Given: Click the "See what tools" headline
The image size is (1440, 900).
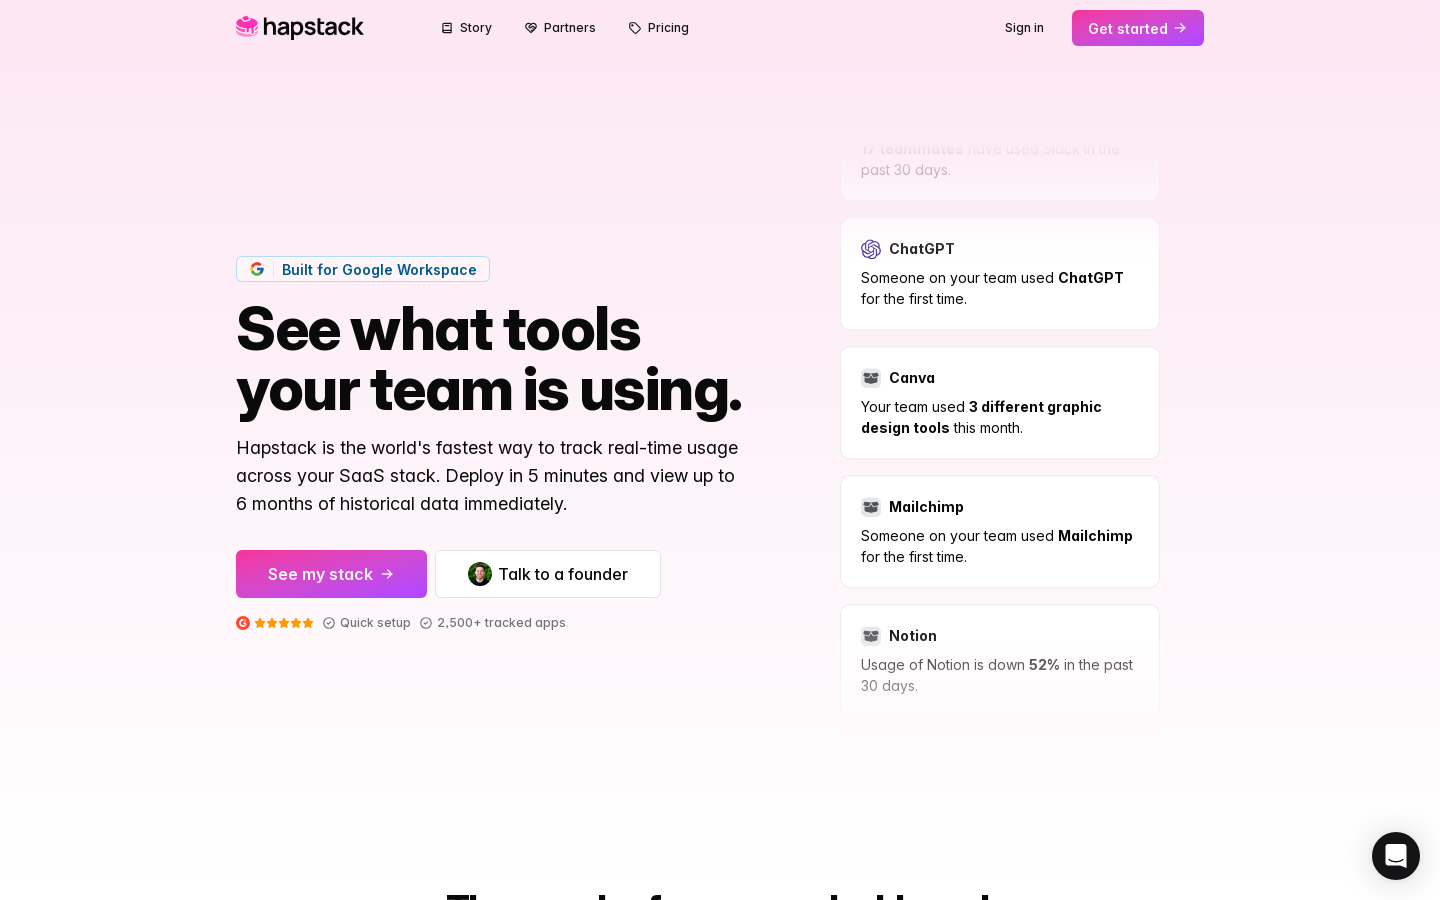Looking at the screenshot, I should click(x=438, y=328).
